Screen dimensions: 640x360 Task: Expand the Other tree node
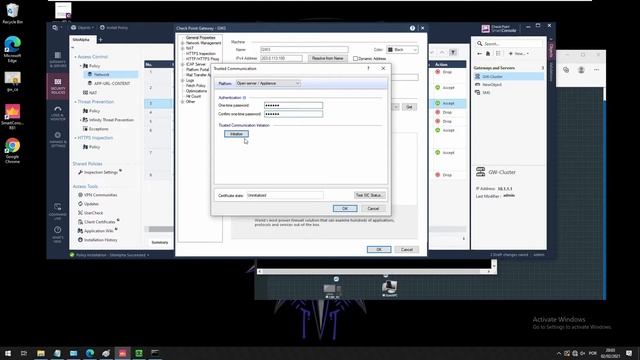click(x=183, y=102)
